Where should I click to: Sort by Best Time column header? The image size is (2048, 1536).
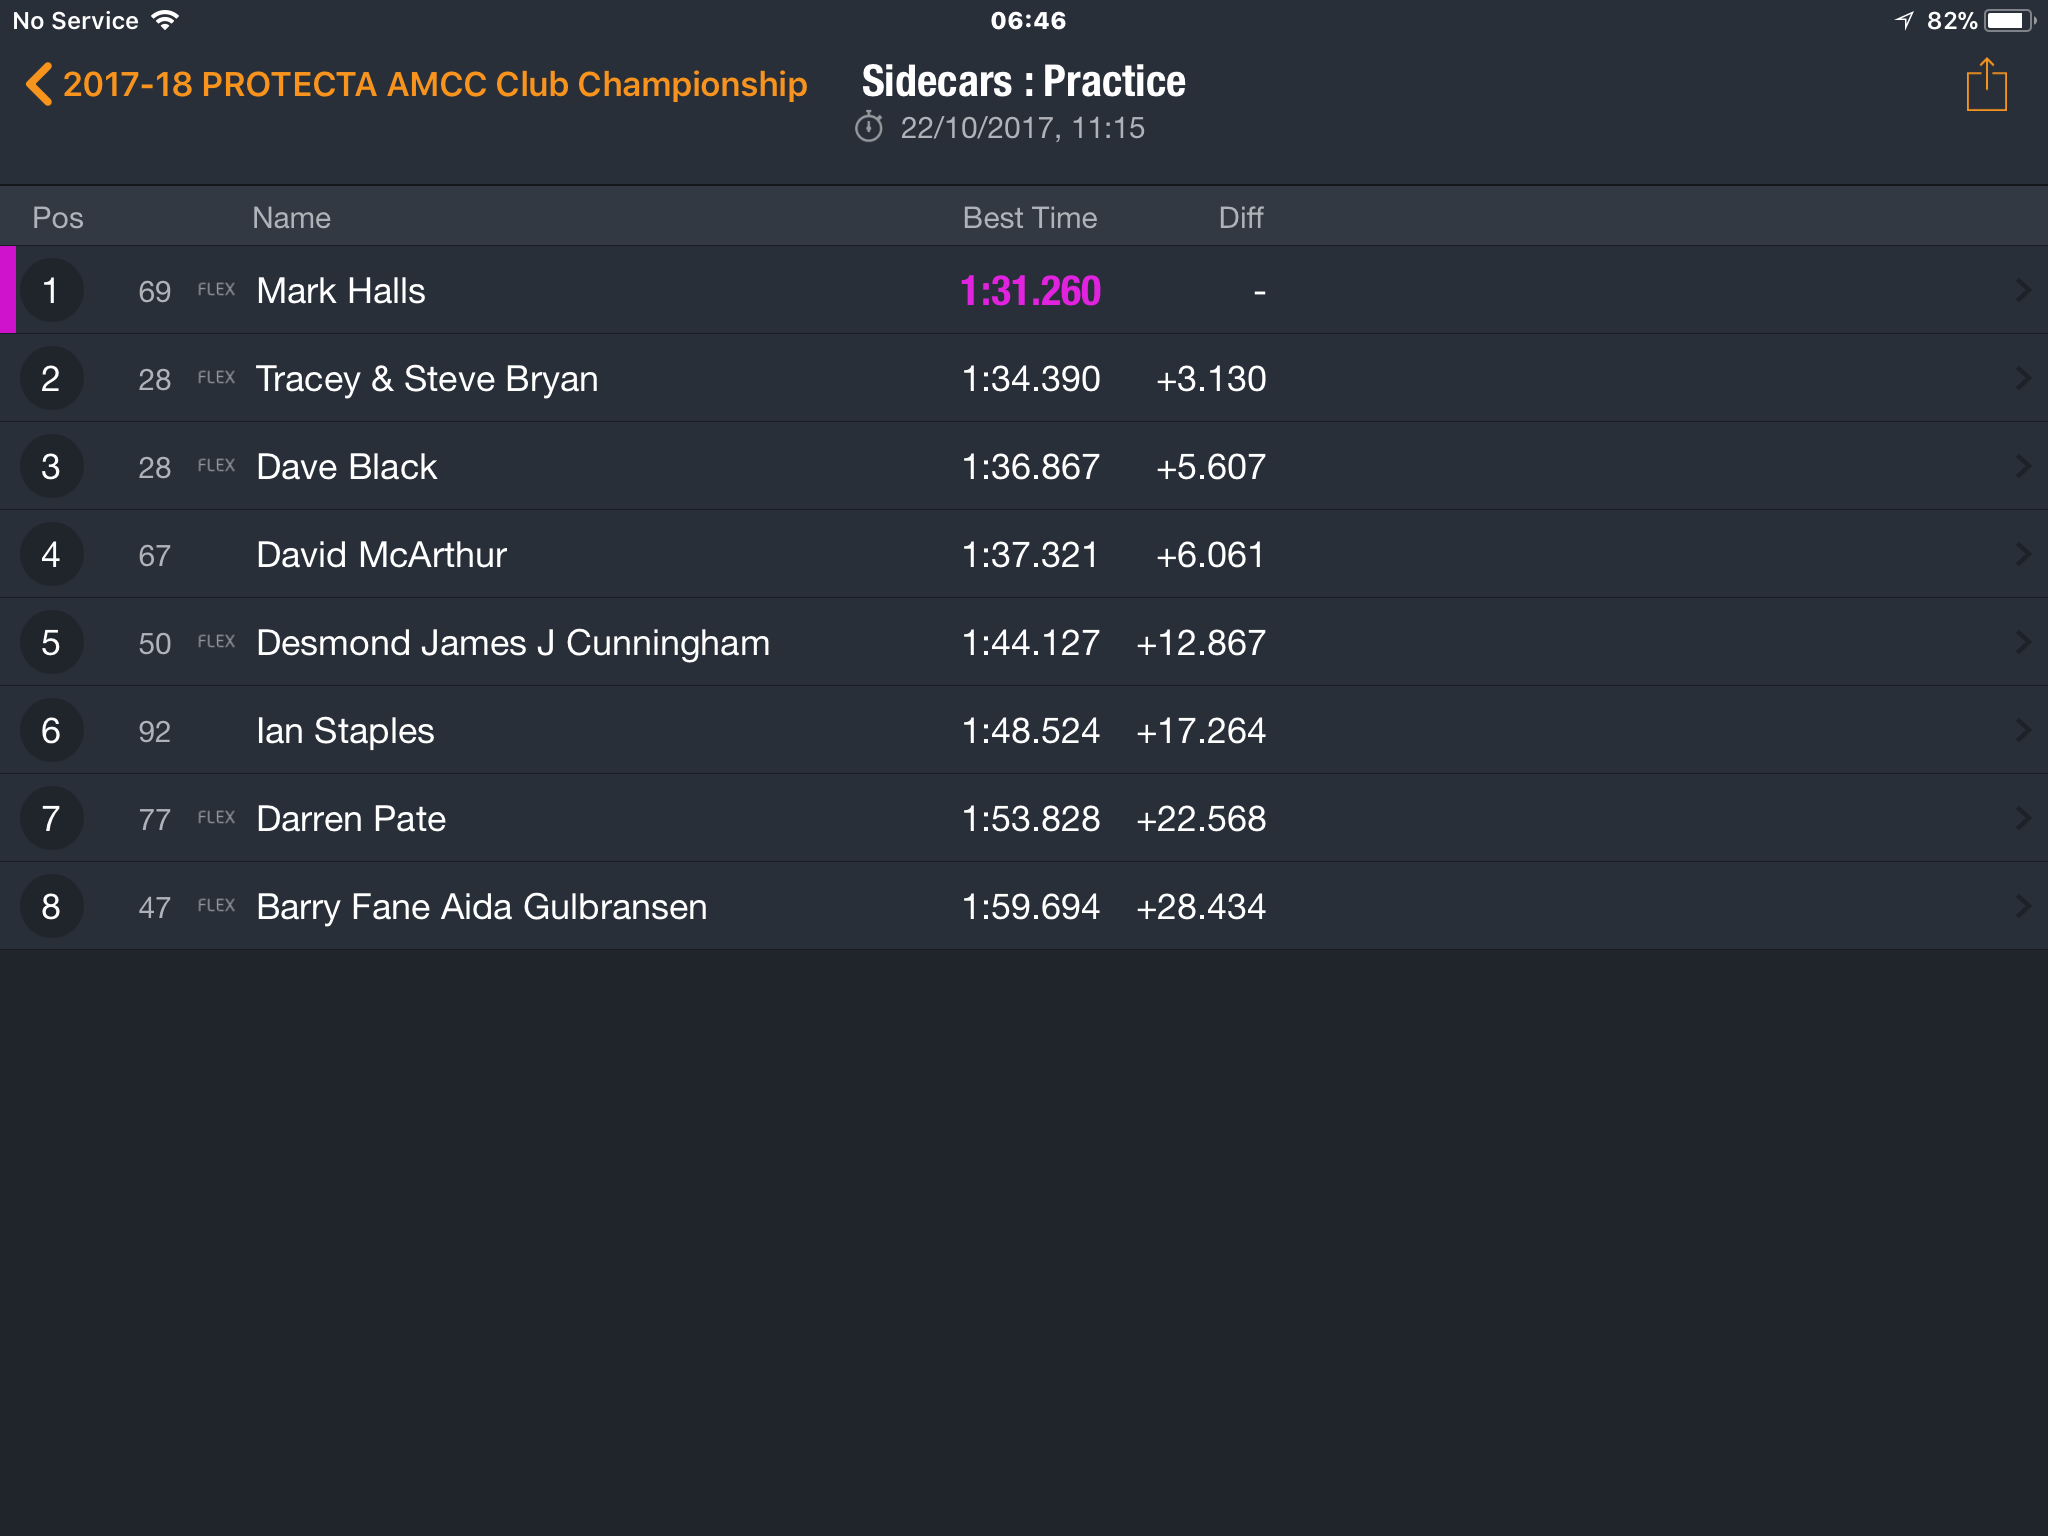click(x=1029, y=217)
